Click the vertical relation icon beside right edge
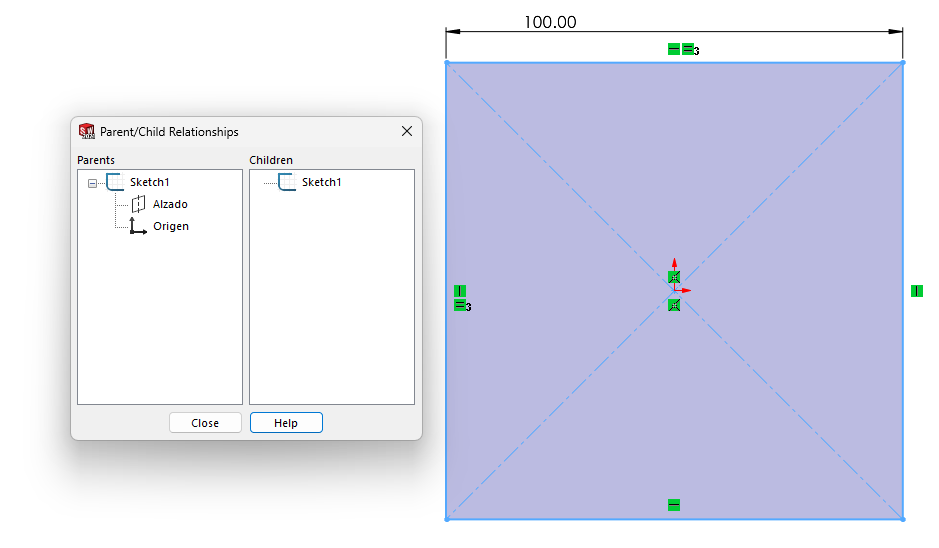 tap(917, 291)
